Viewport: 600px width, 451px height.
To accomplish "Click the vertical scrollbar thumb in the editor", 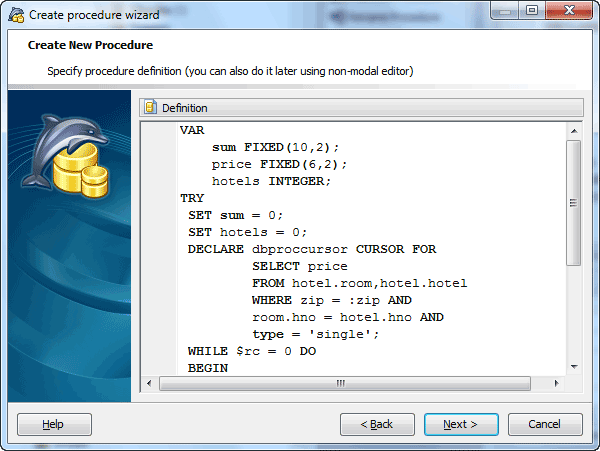I will coord(573,200).
